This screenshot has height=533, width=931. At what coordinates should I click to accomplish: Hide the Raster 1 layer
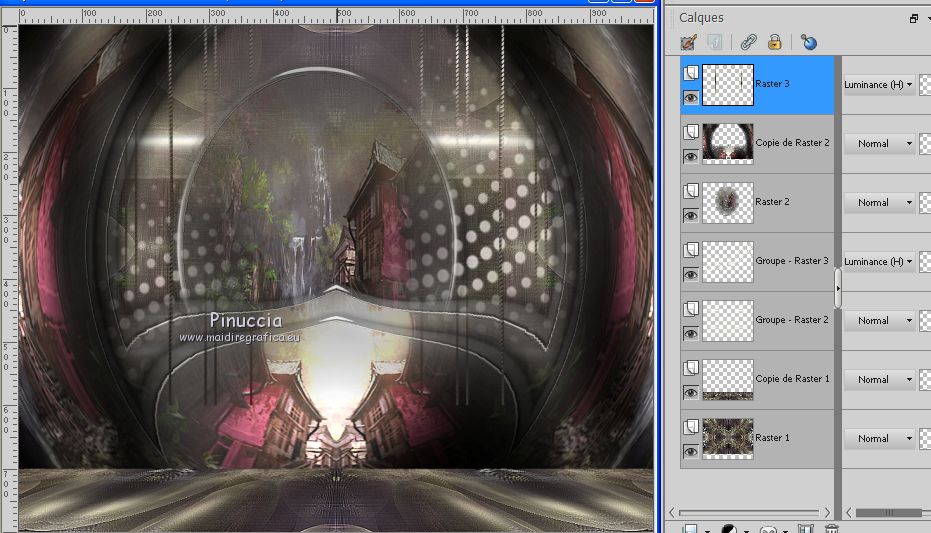click(690, 451)
